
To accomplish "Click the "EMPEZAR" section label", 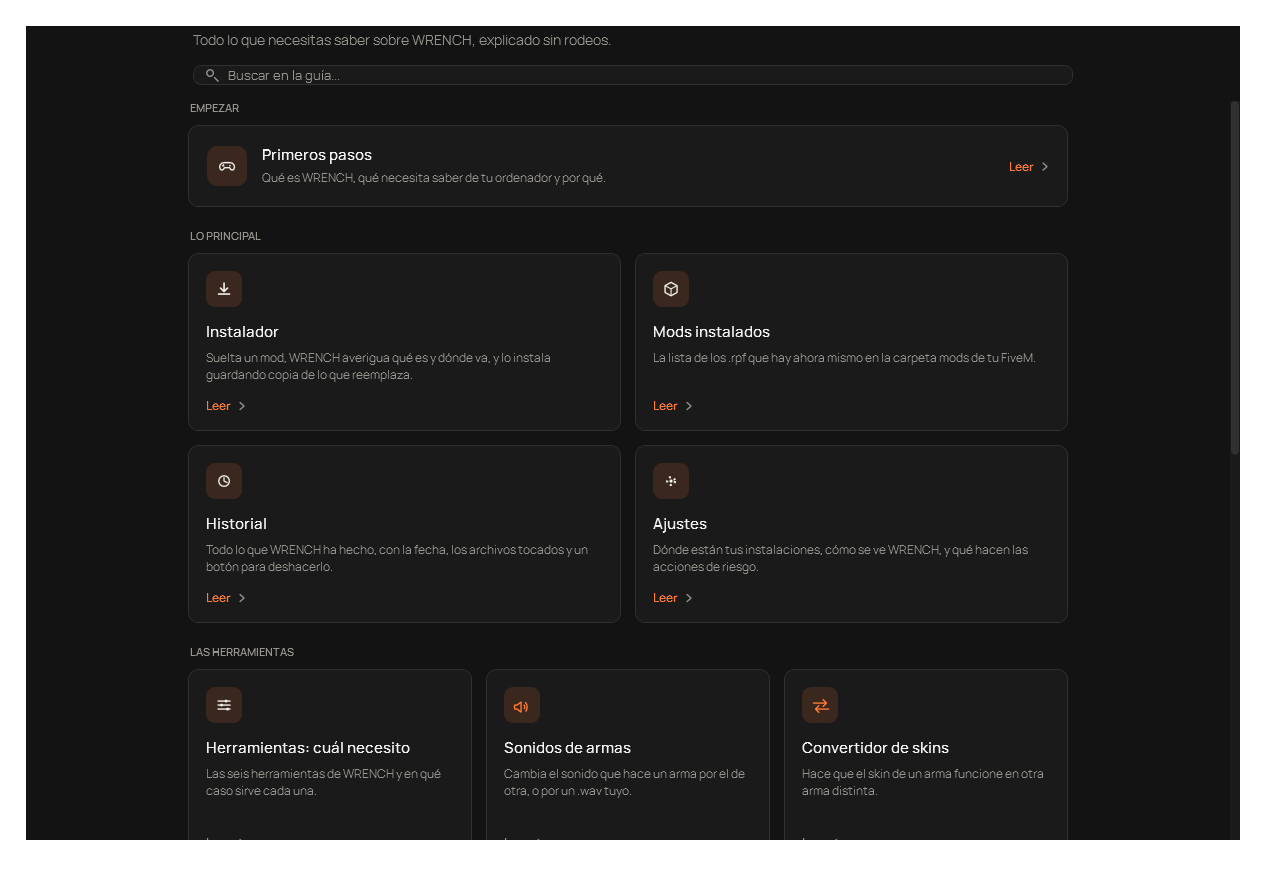I will [214, 108].
